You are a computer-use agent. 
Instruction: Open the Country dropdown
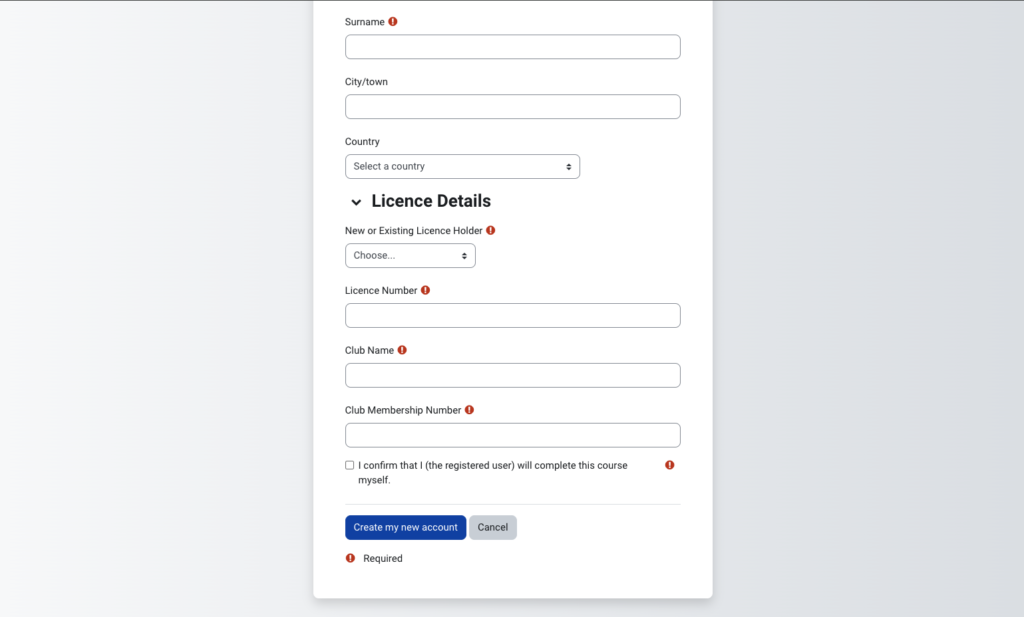click(x=462, y=166)
